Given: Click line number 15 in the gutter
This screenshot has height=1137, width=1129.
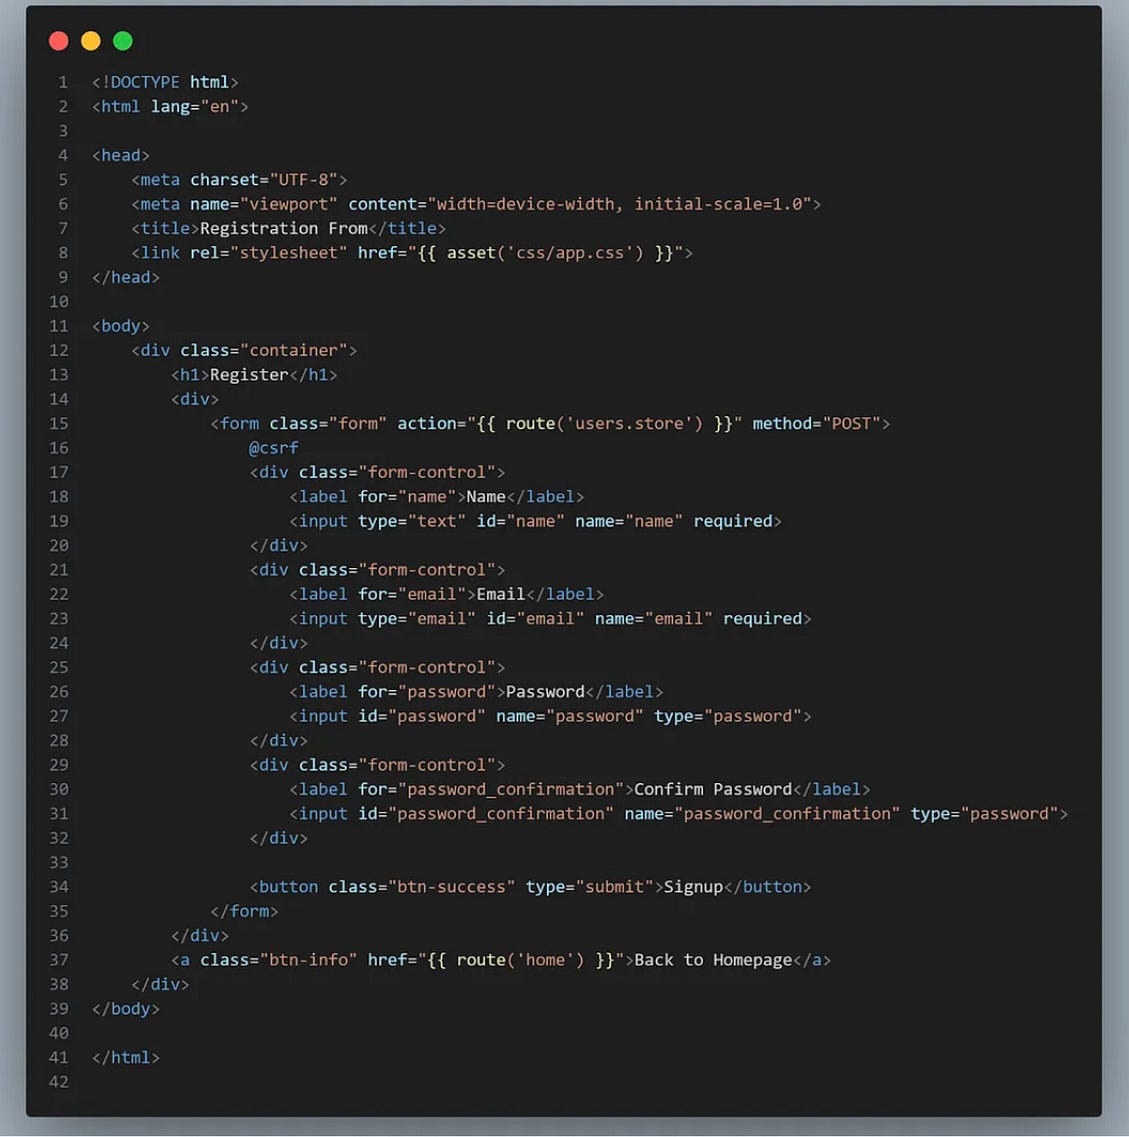Looking at the screenshot, I should 58,423.
